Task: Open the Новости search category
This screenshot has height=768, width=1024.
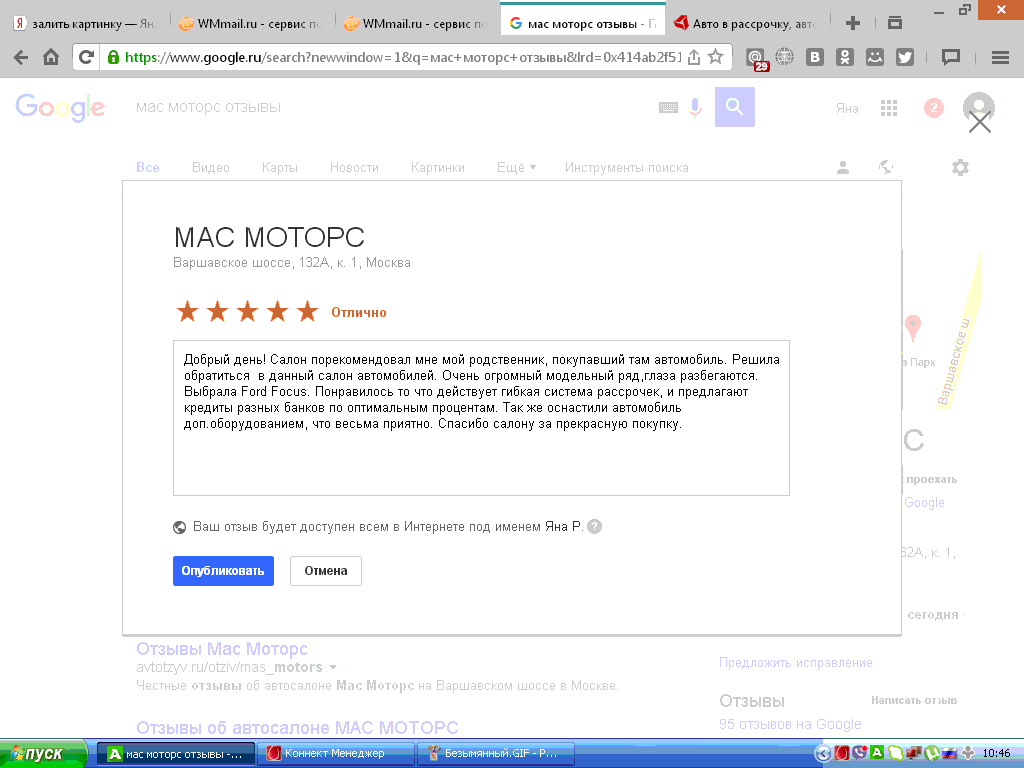Action: click(354, 168)
